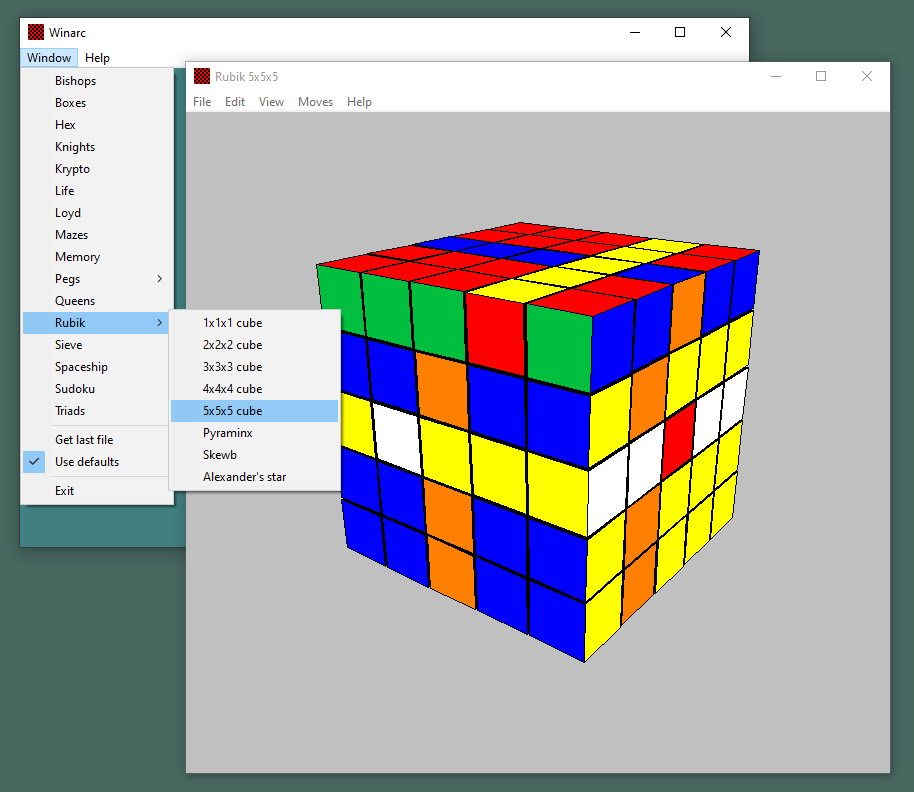Viewport: 914px width, 792px height.
Task: Open the Krypto game entry
Action: pos(97,169)
